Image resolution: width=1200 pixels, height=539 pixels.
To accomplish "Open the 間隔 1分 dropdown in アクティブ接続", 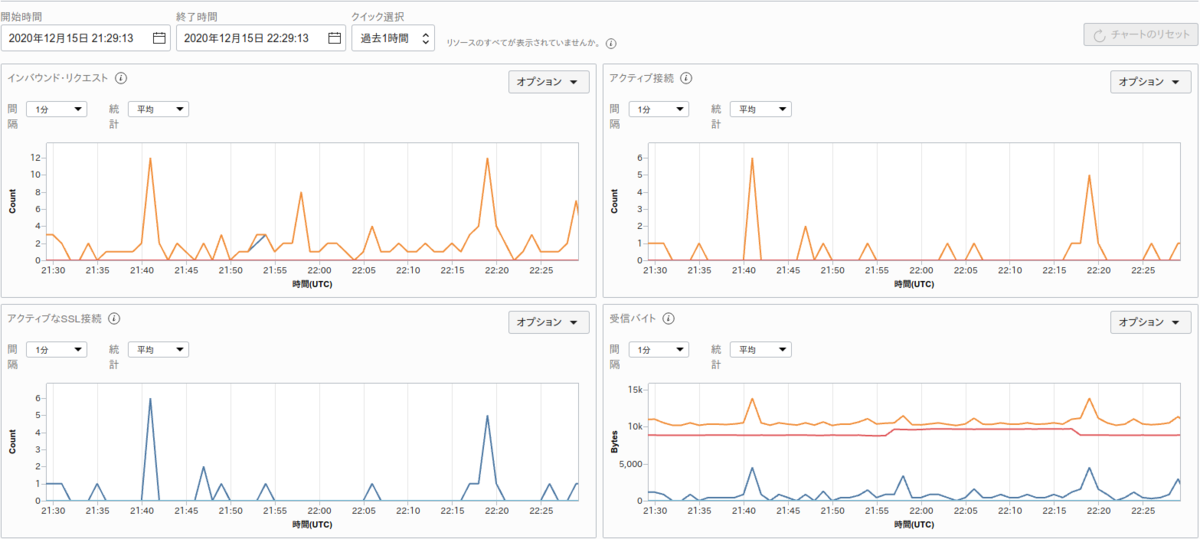I will pos(659,109).
